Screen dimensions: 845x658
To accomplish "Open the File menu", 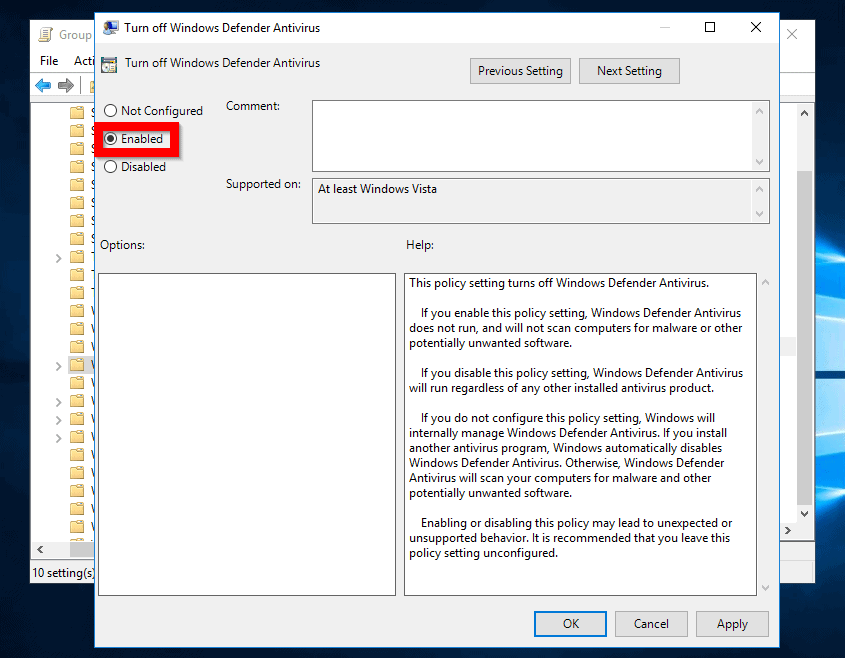I will 49,61.
